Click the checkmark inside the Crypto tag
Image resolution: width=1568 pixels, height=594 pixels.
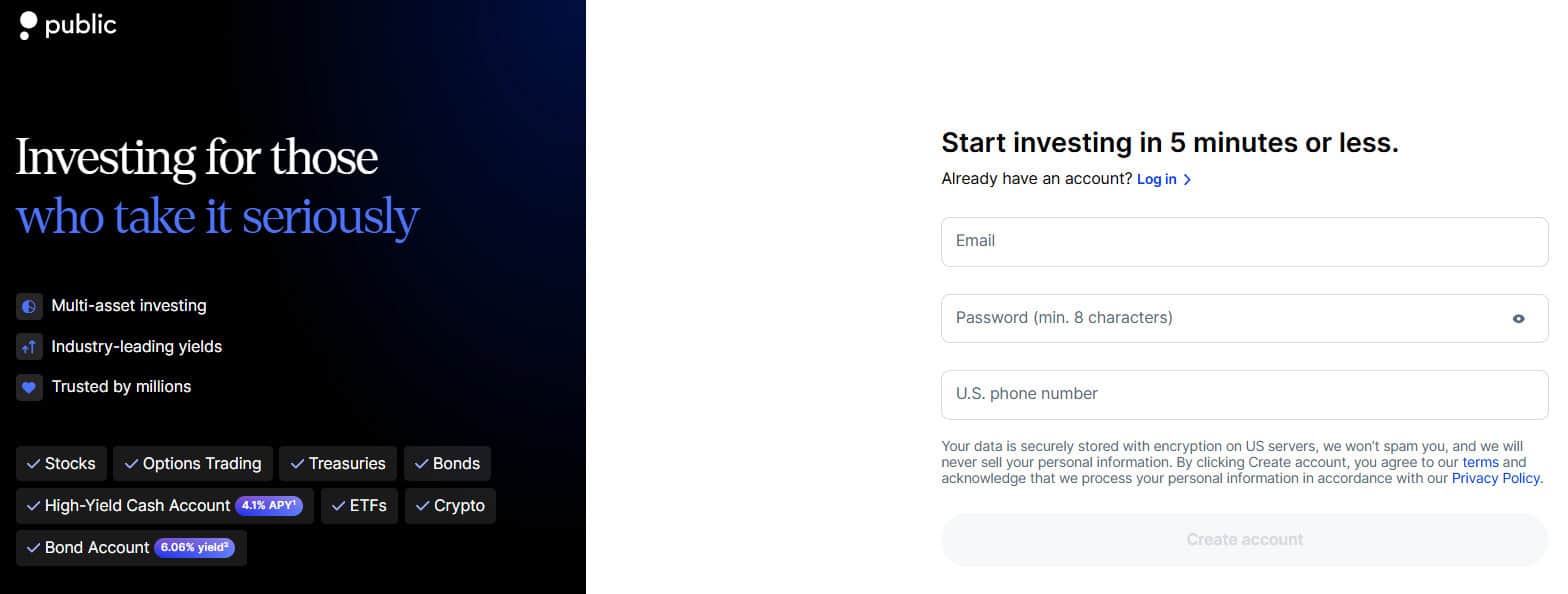coord(421,506)
